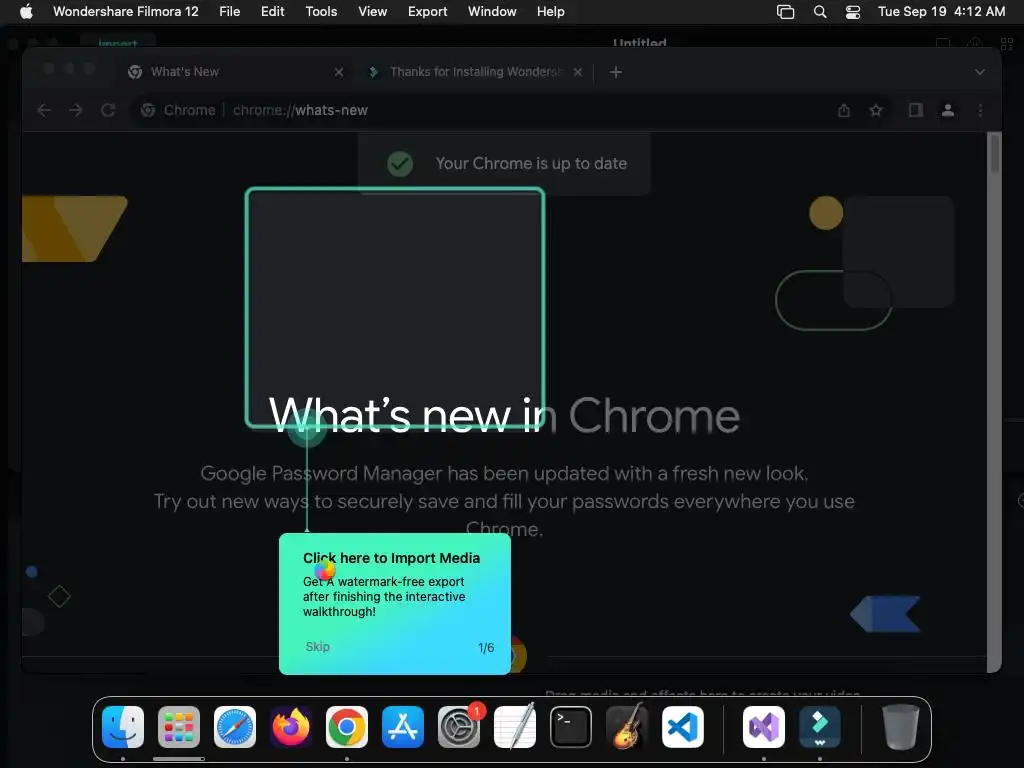Open Control Center in menu bar
This screenshot has height=768, width=1024.
pos(853,12)
